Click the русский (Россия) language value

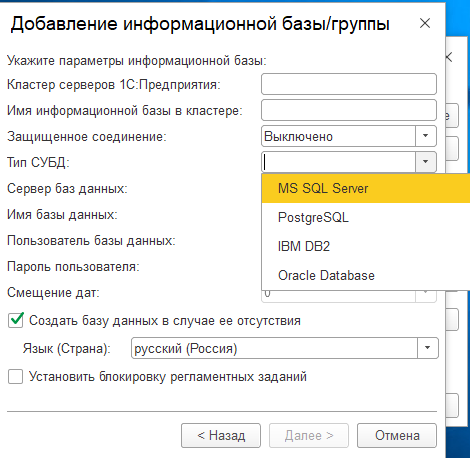(186, 349)
